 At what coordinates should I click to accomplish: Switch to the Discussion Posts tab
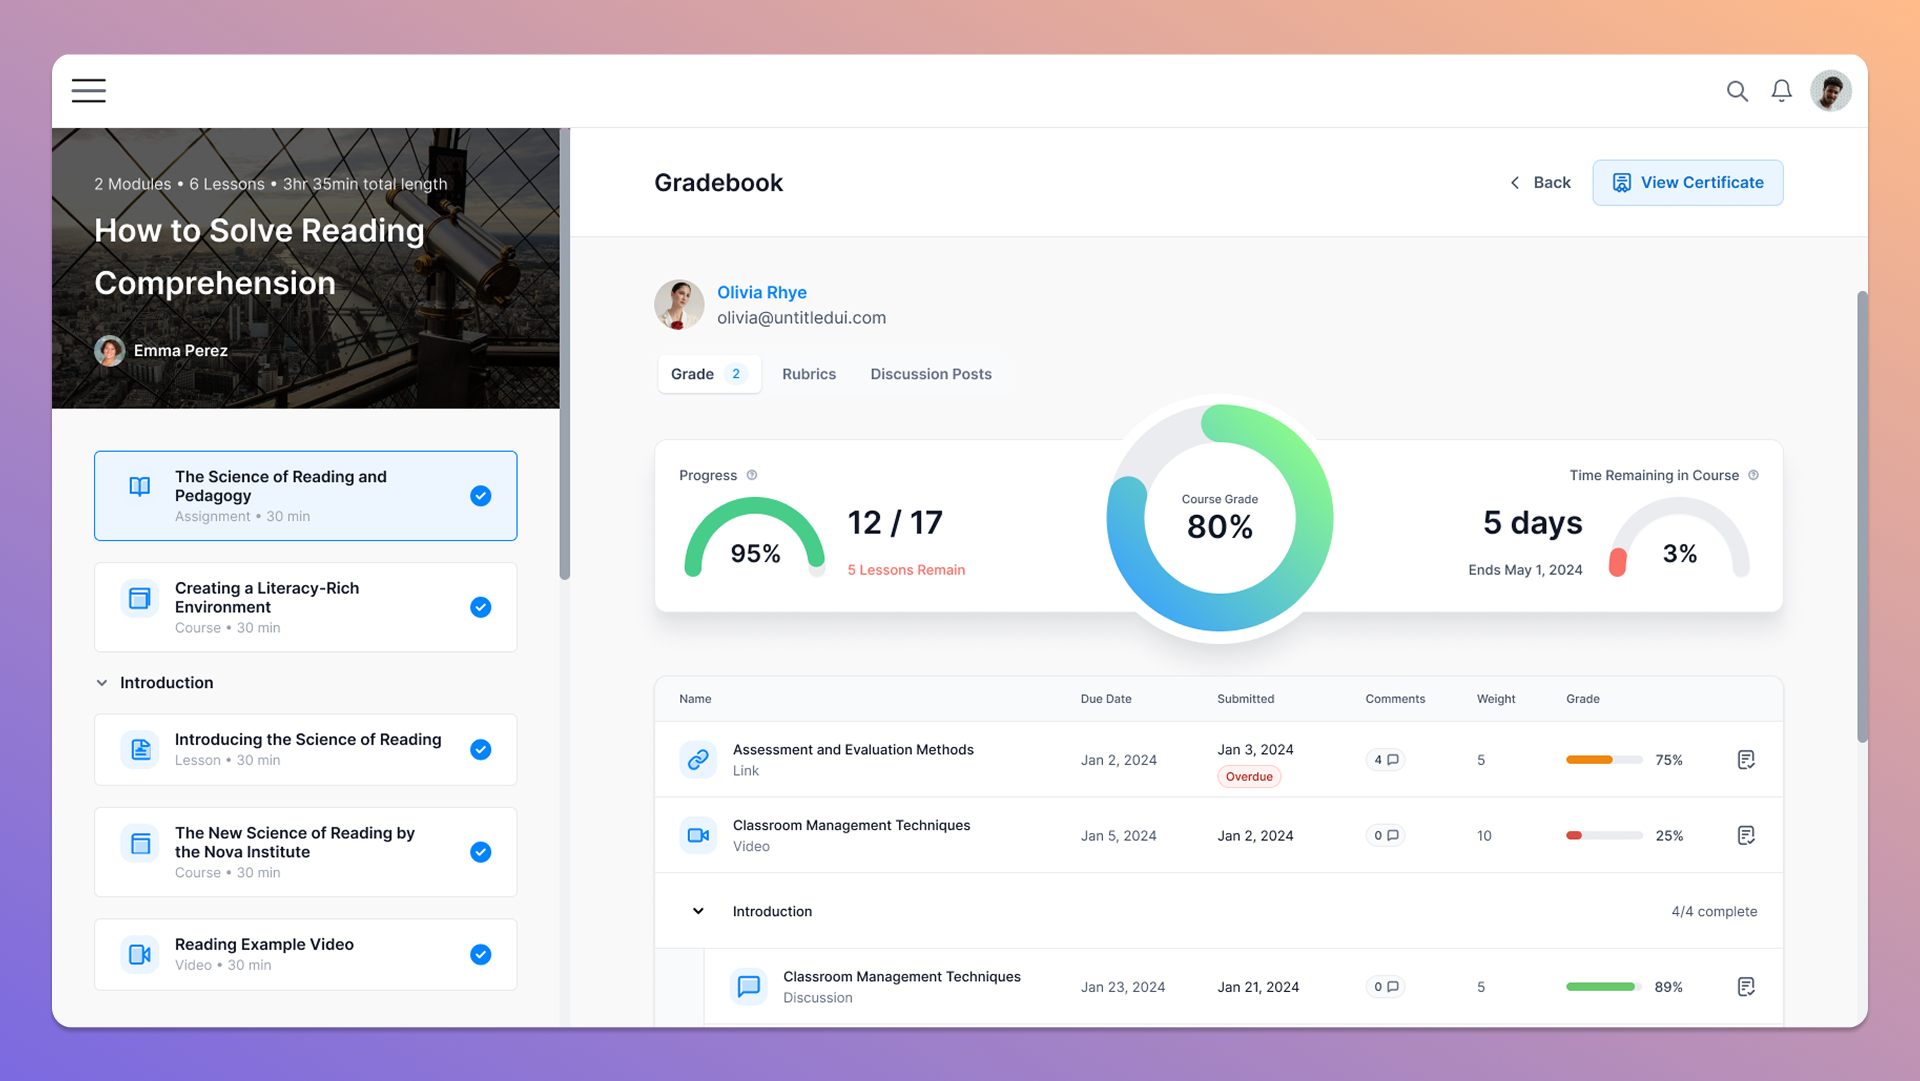coord(931,374)
